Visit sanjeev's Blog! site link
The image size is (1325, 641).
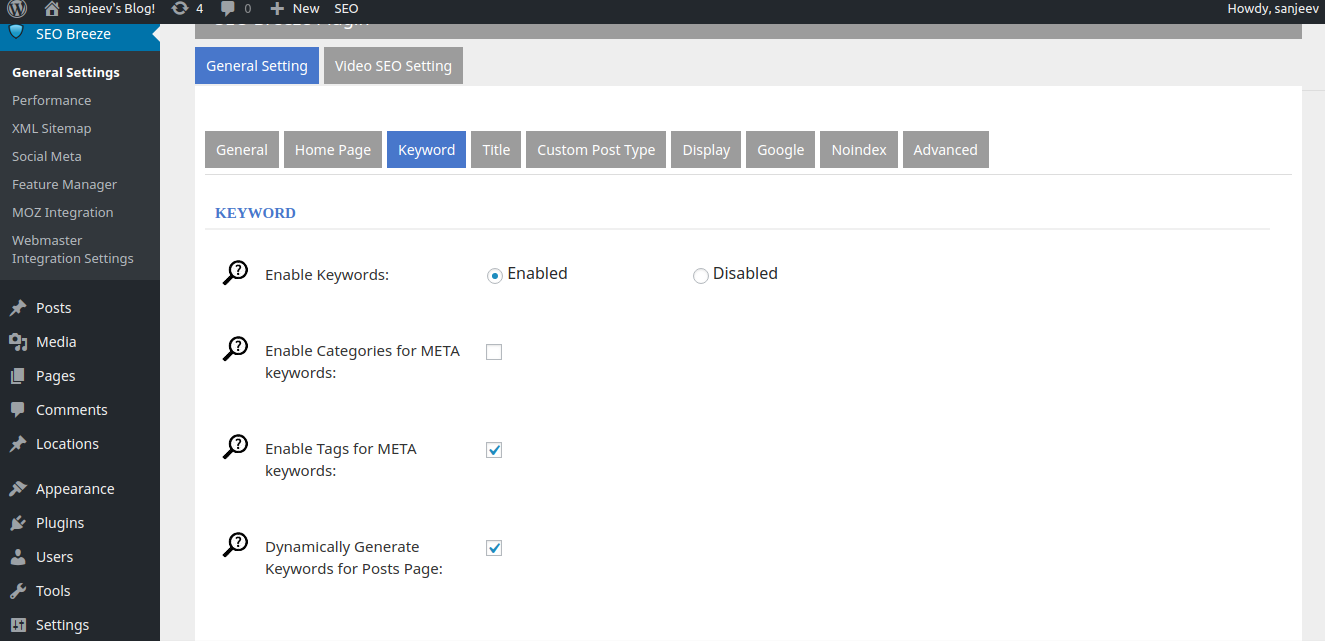tap(111, 9)
